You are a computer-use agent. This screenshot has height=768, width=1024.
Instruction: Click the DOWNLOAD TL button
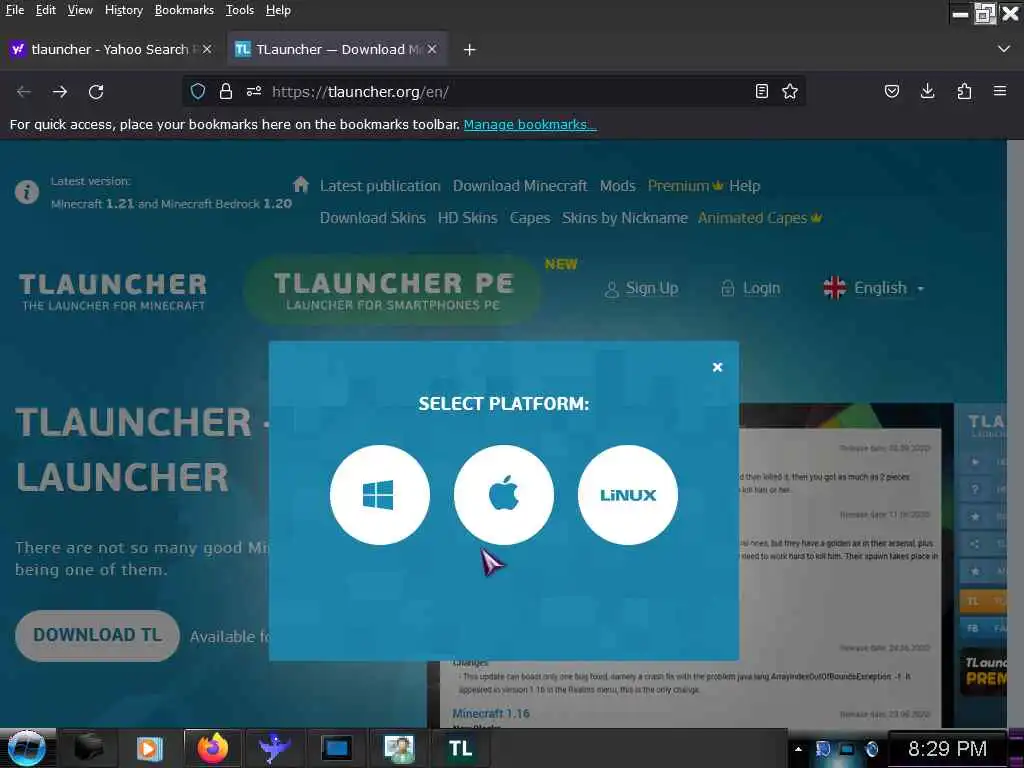(x=97, y=635)
